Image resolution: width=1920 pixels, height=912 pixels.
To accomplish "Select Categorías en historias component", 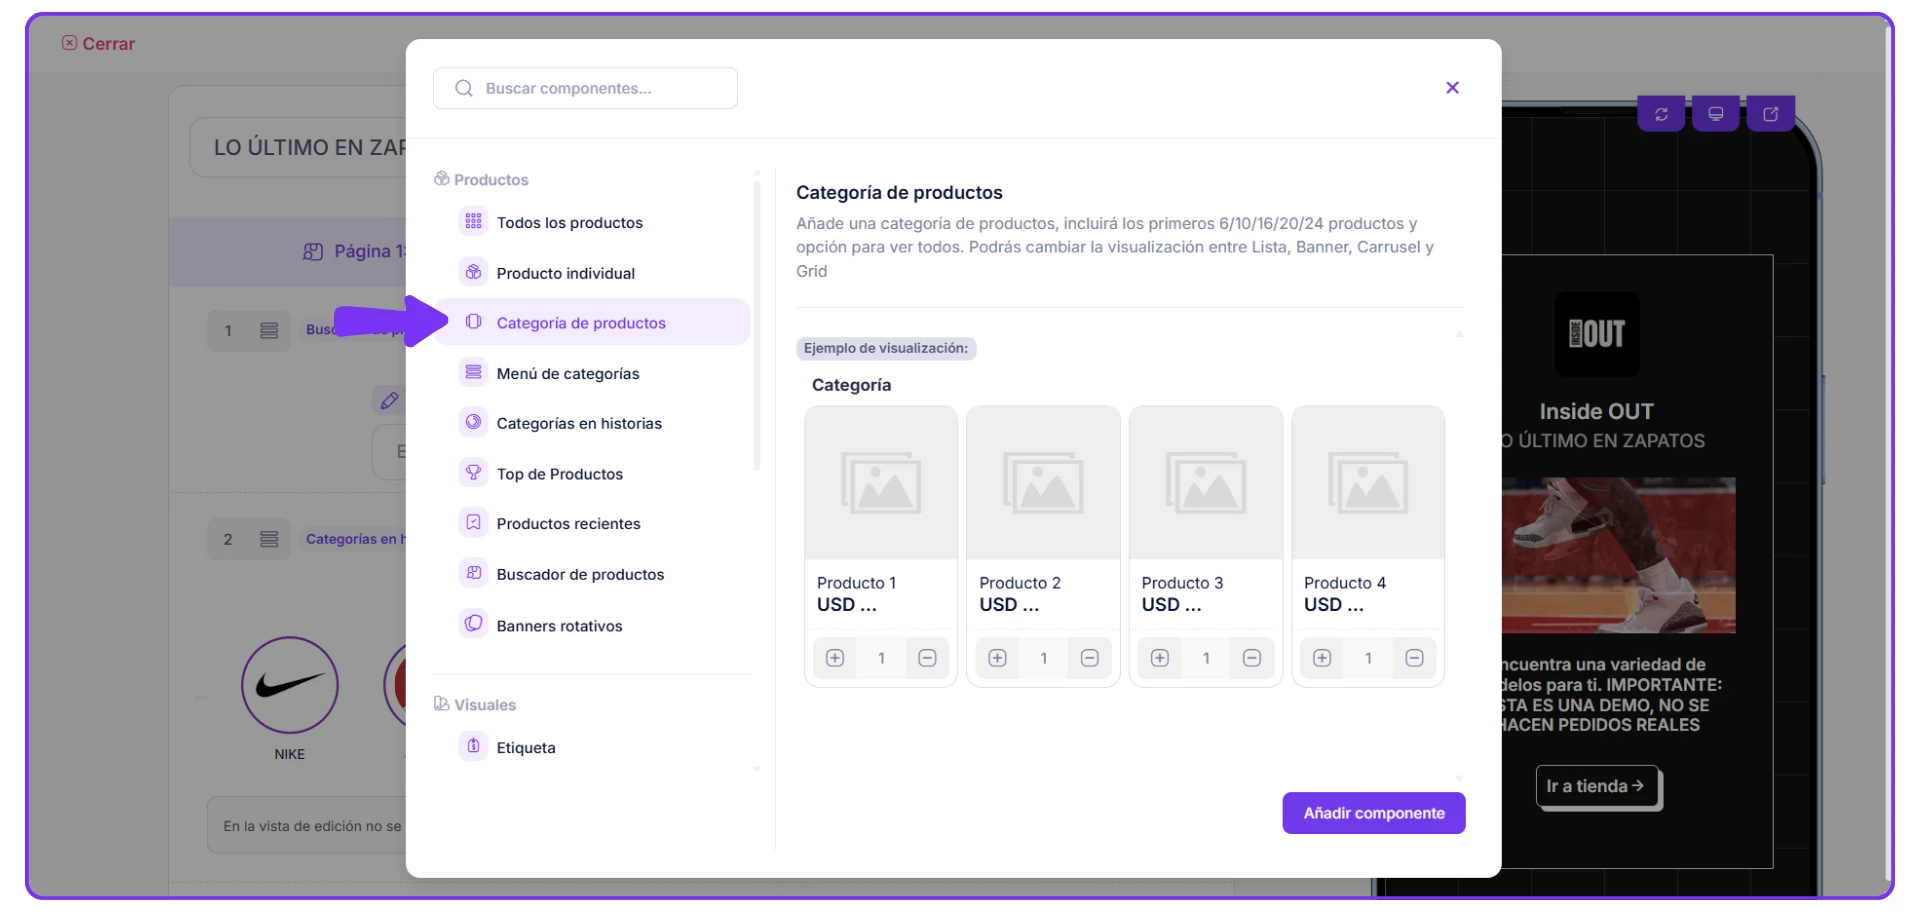I will pyautogui.click(x=579, y=424).
